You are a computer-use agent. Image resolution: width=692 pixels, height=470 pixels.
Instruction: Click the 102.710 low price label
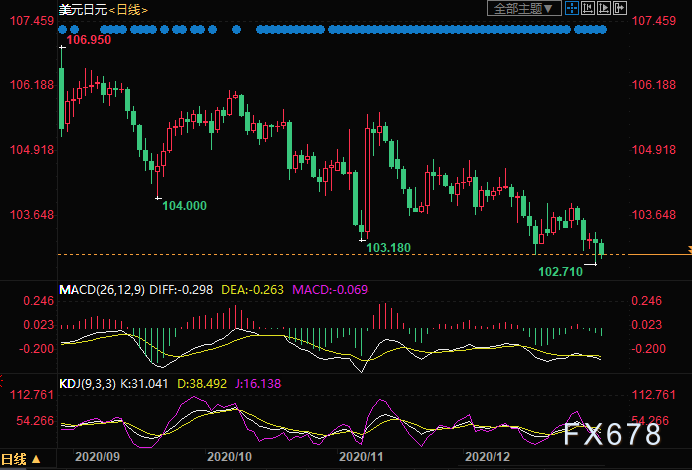560,271
